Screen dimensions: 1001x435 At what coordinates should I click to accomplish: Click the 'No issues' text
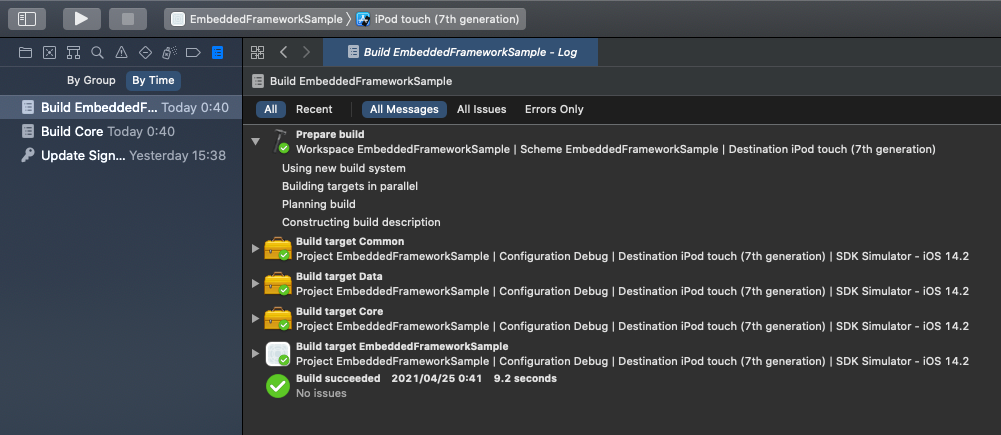tap(321, 393)
